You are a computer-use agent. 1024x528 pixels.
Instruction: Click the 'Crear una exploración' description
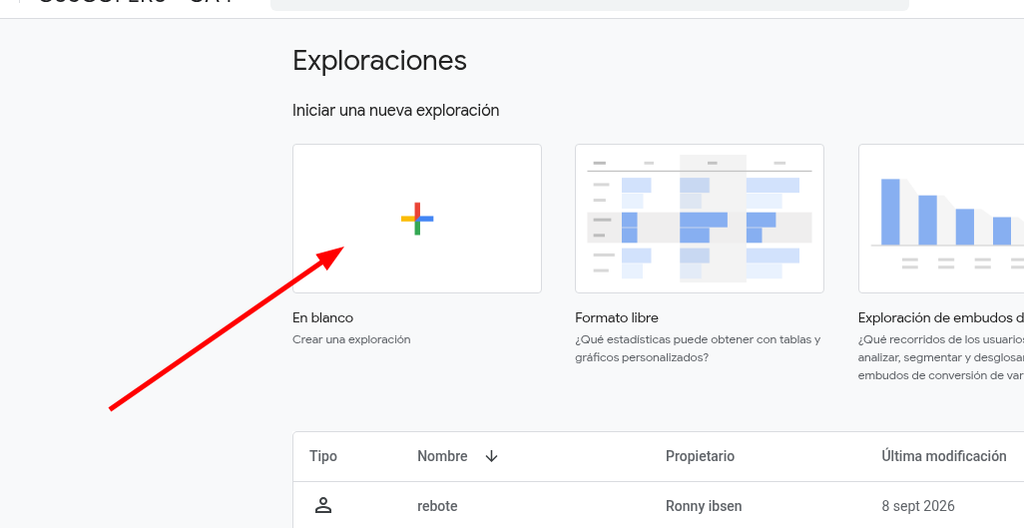pyautogui.click(x=351, y=339)
